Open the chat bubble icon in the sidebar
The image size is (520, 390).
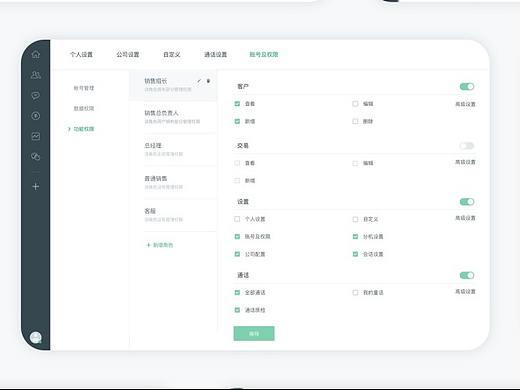coord(36,96)
